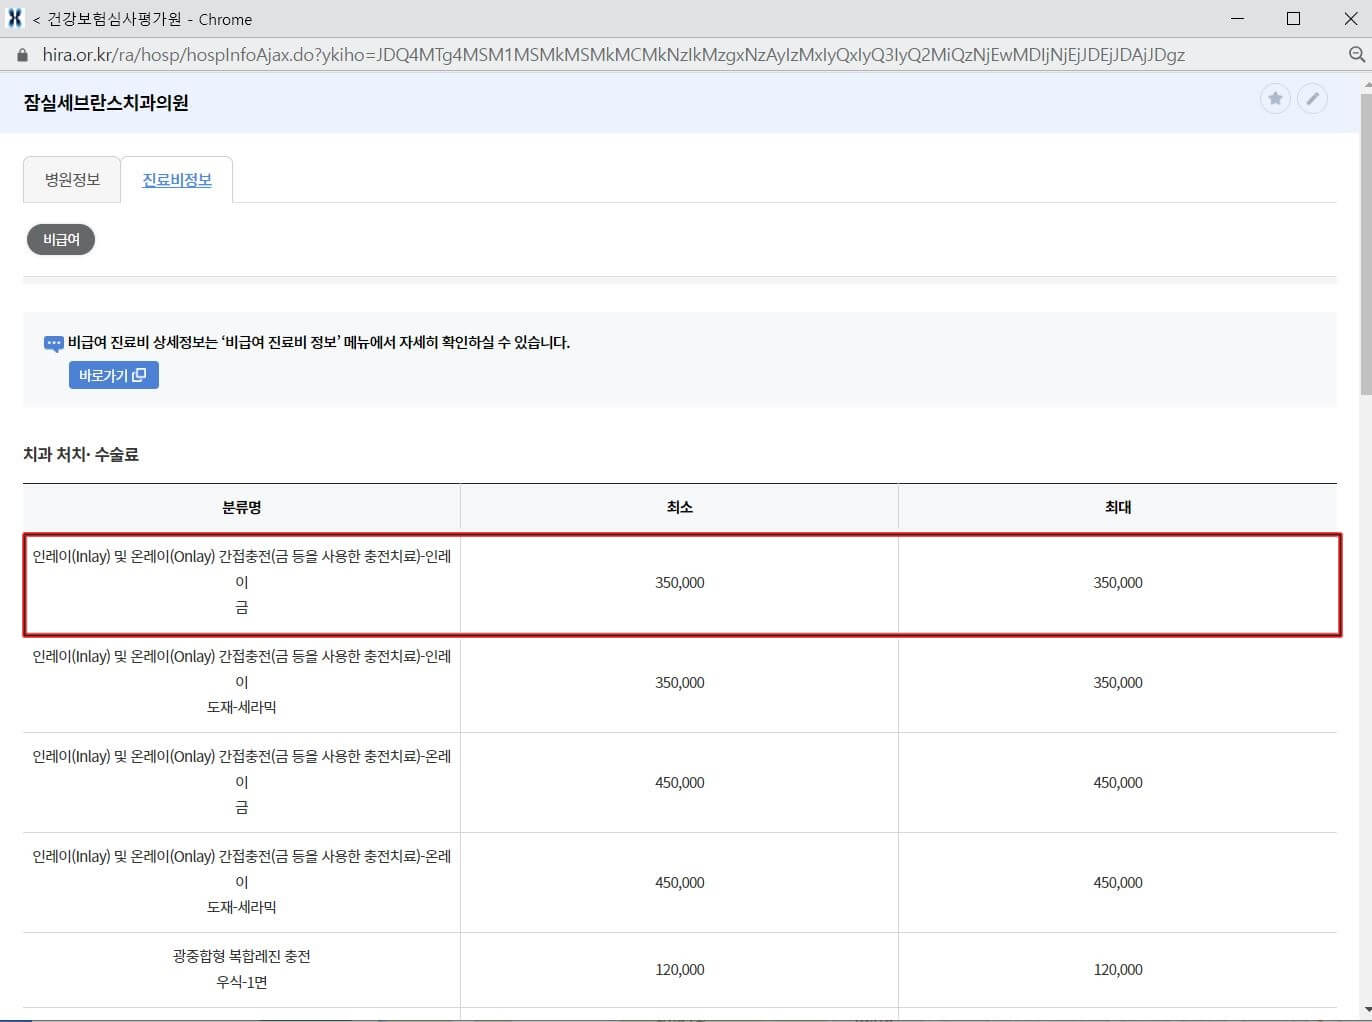1372x1022 pixels.
Task: Click the 최소 column header
Action: [x=678, y=507]
